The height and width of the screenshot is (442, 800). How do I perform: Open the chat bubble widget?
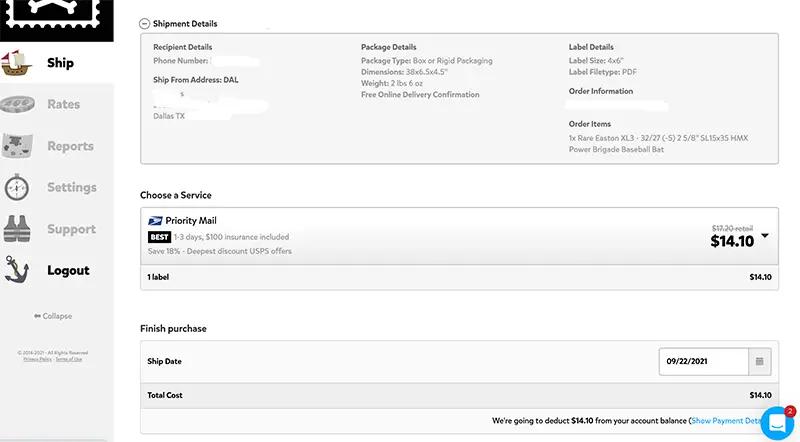tap(777, 423)
